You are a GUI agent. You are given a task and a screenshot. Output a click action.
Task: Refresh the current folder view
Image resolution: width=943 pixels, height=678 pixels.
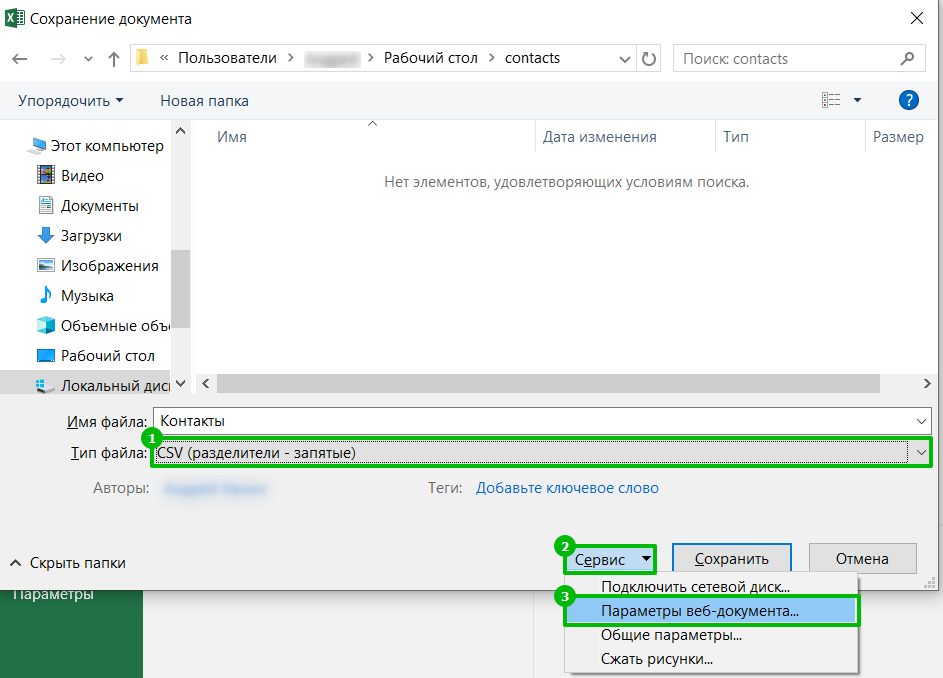click(x=650, y=59)
